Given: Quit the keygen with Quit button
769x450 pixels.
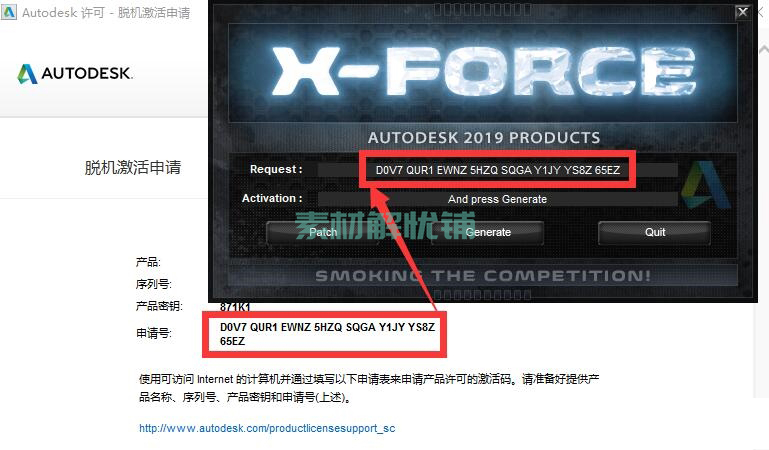Looking at the screenshot, I should pos(655,232).
